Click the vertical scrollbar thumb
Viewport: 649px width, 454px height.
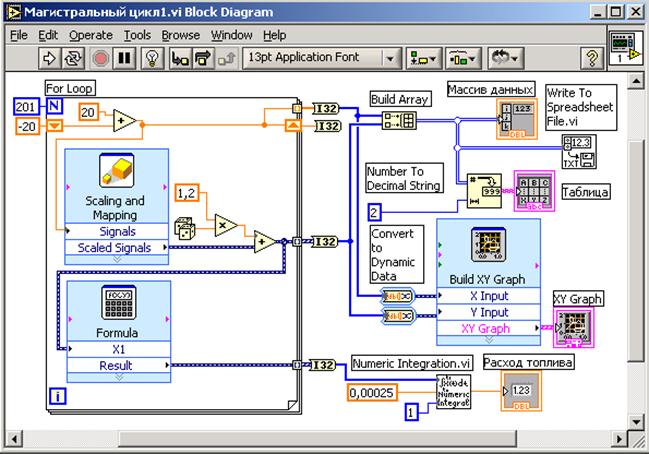point(636,251)
